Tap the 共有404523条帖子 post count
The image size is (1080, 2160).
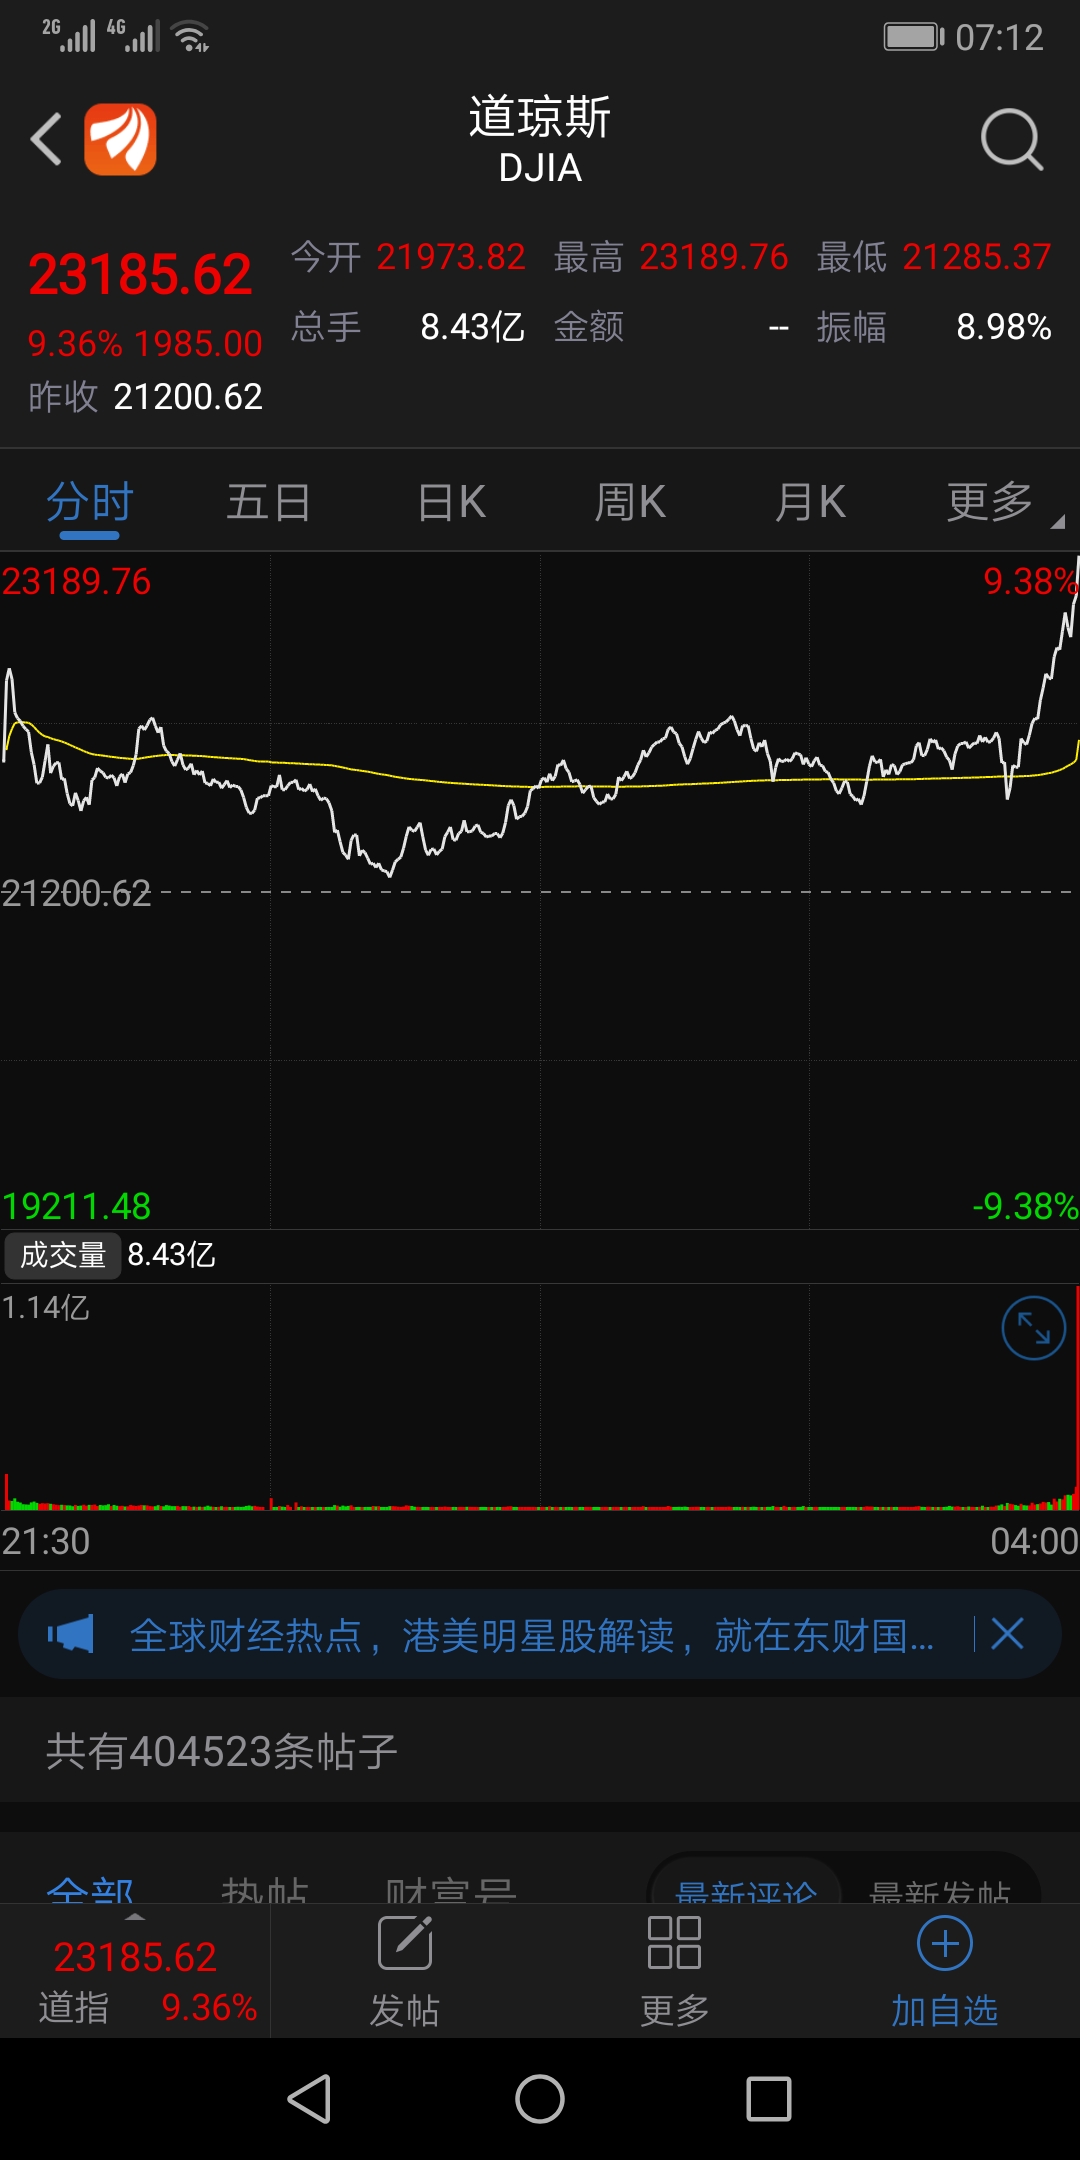222,1751
